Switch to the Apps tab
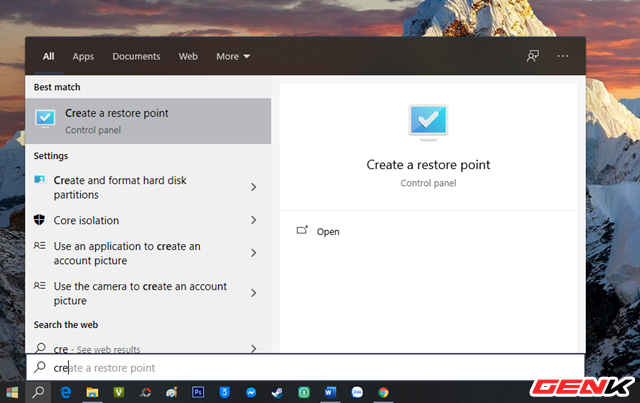The width and height of the screenshot is (640, 403). (x=83, y=56)
